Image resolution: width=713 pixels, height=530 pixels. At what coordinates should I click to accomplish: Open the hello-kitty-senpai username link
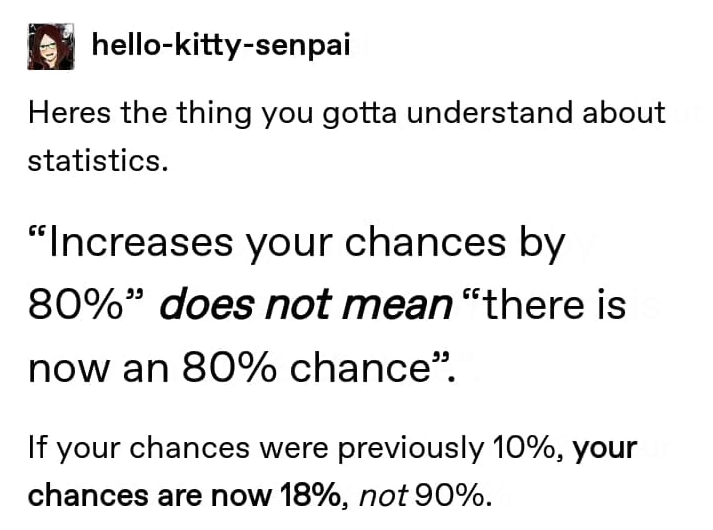click(220, 45)
